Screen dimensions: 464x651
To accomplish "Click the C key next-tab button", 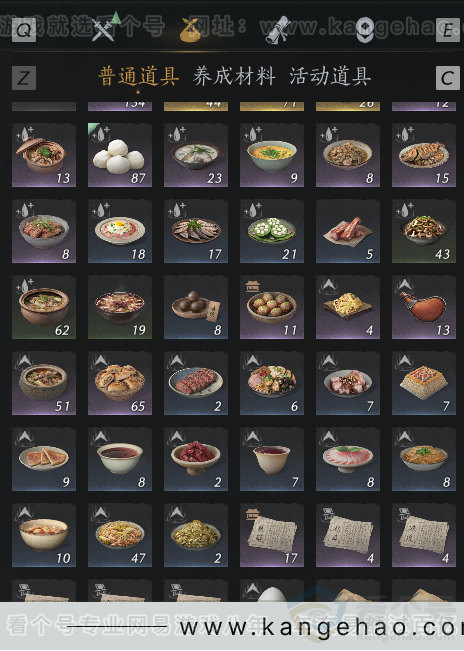I will 447,78.
